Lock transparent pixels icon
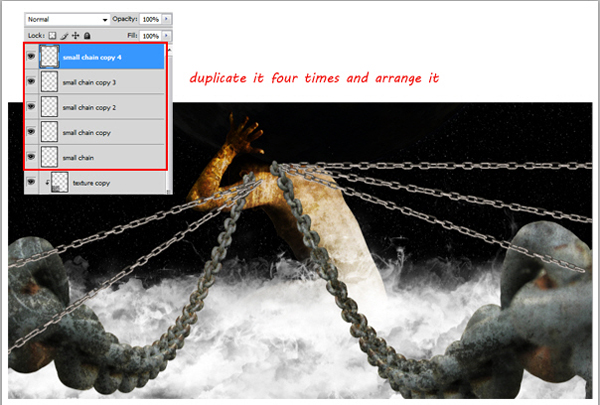 [x=52, y=36]
